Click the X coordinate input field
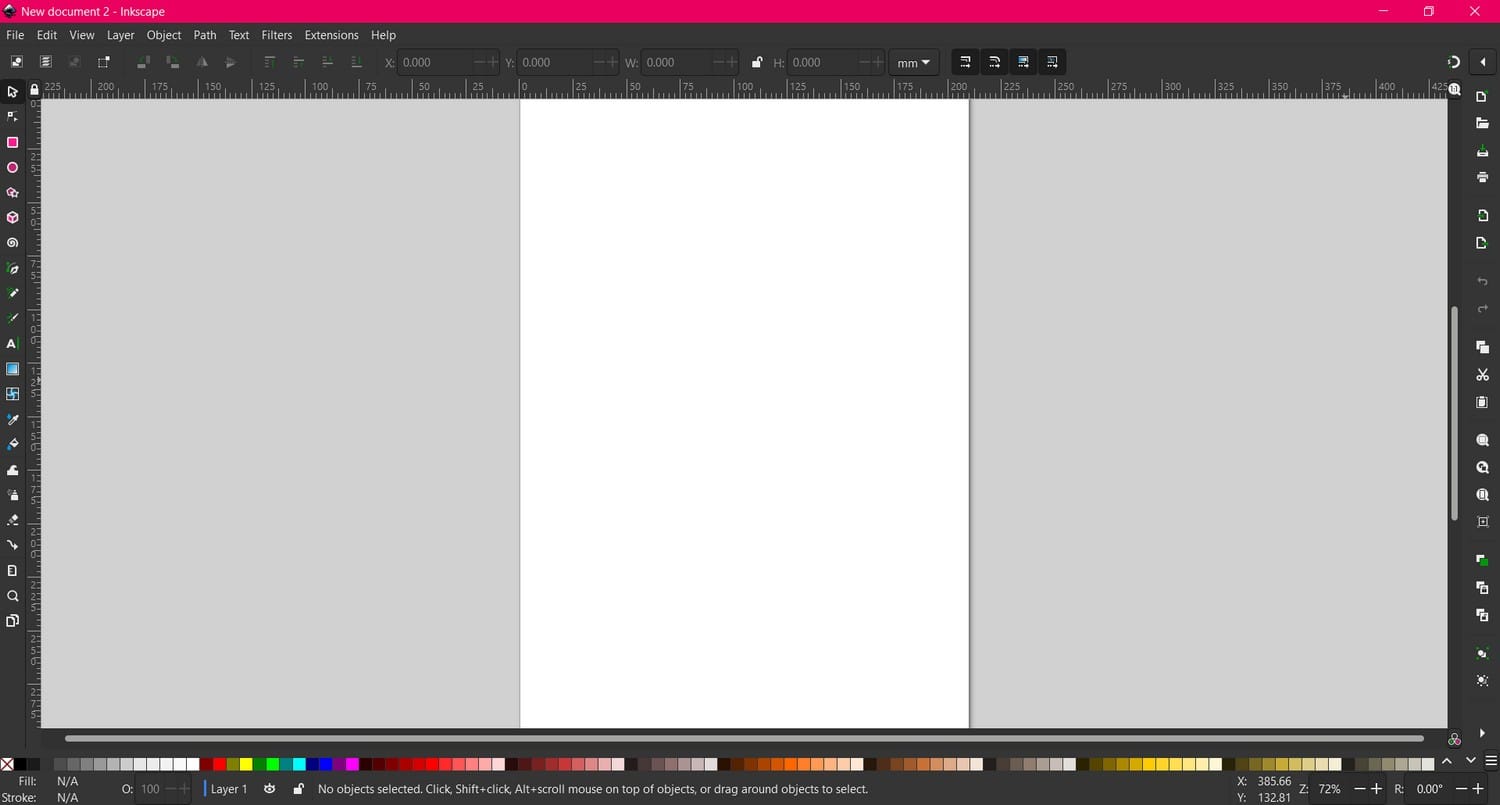The width and height of the screenshot is (1500, 805). (x=435, y=62)
